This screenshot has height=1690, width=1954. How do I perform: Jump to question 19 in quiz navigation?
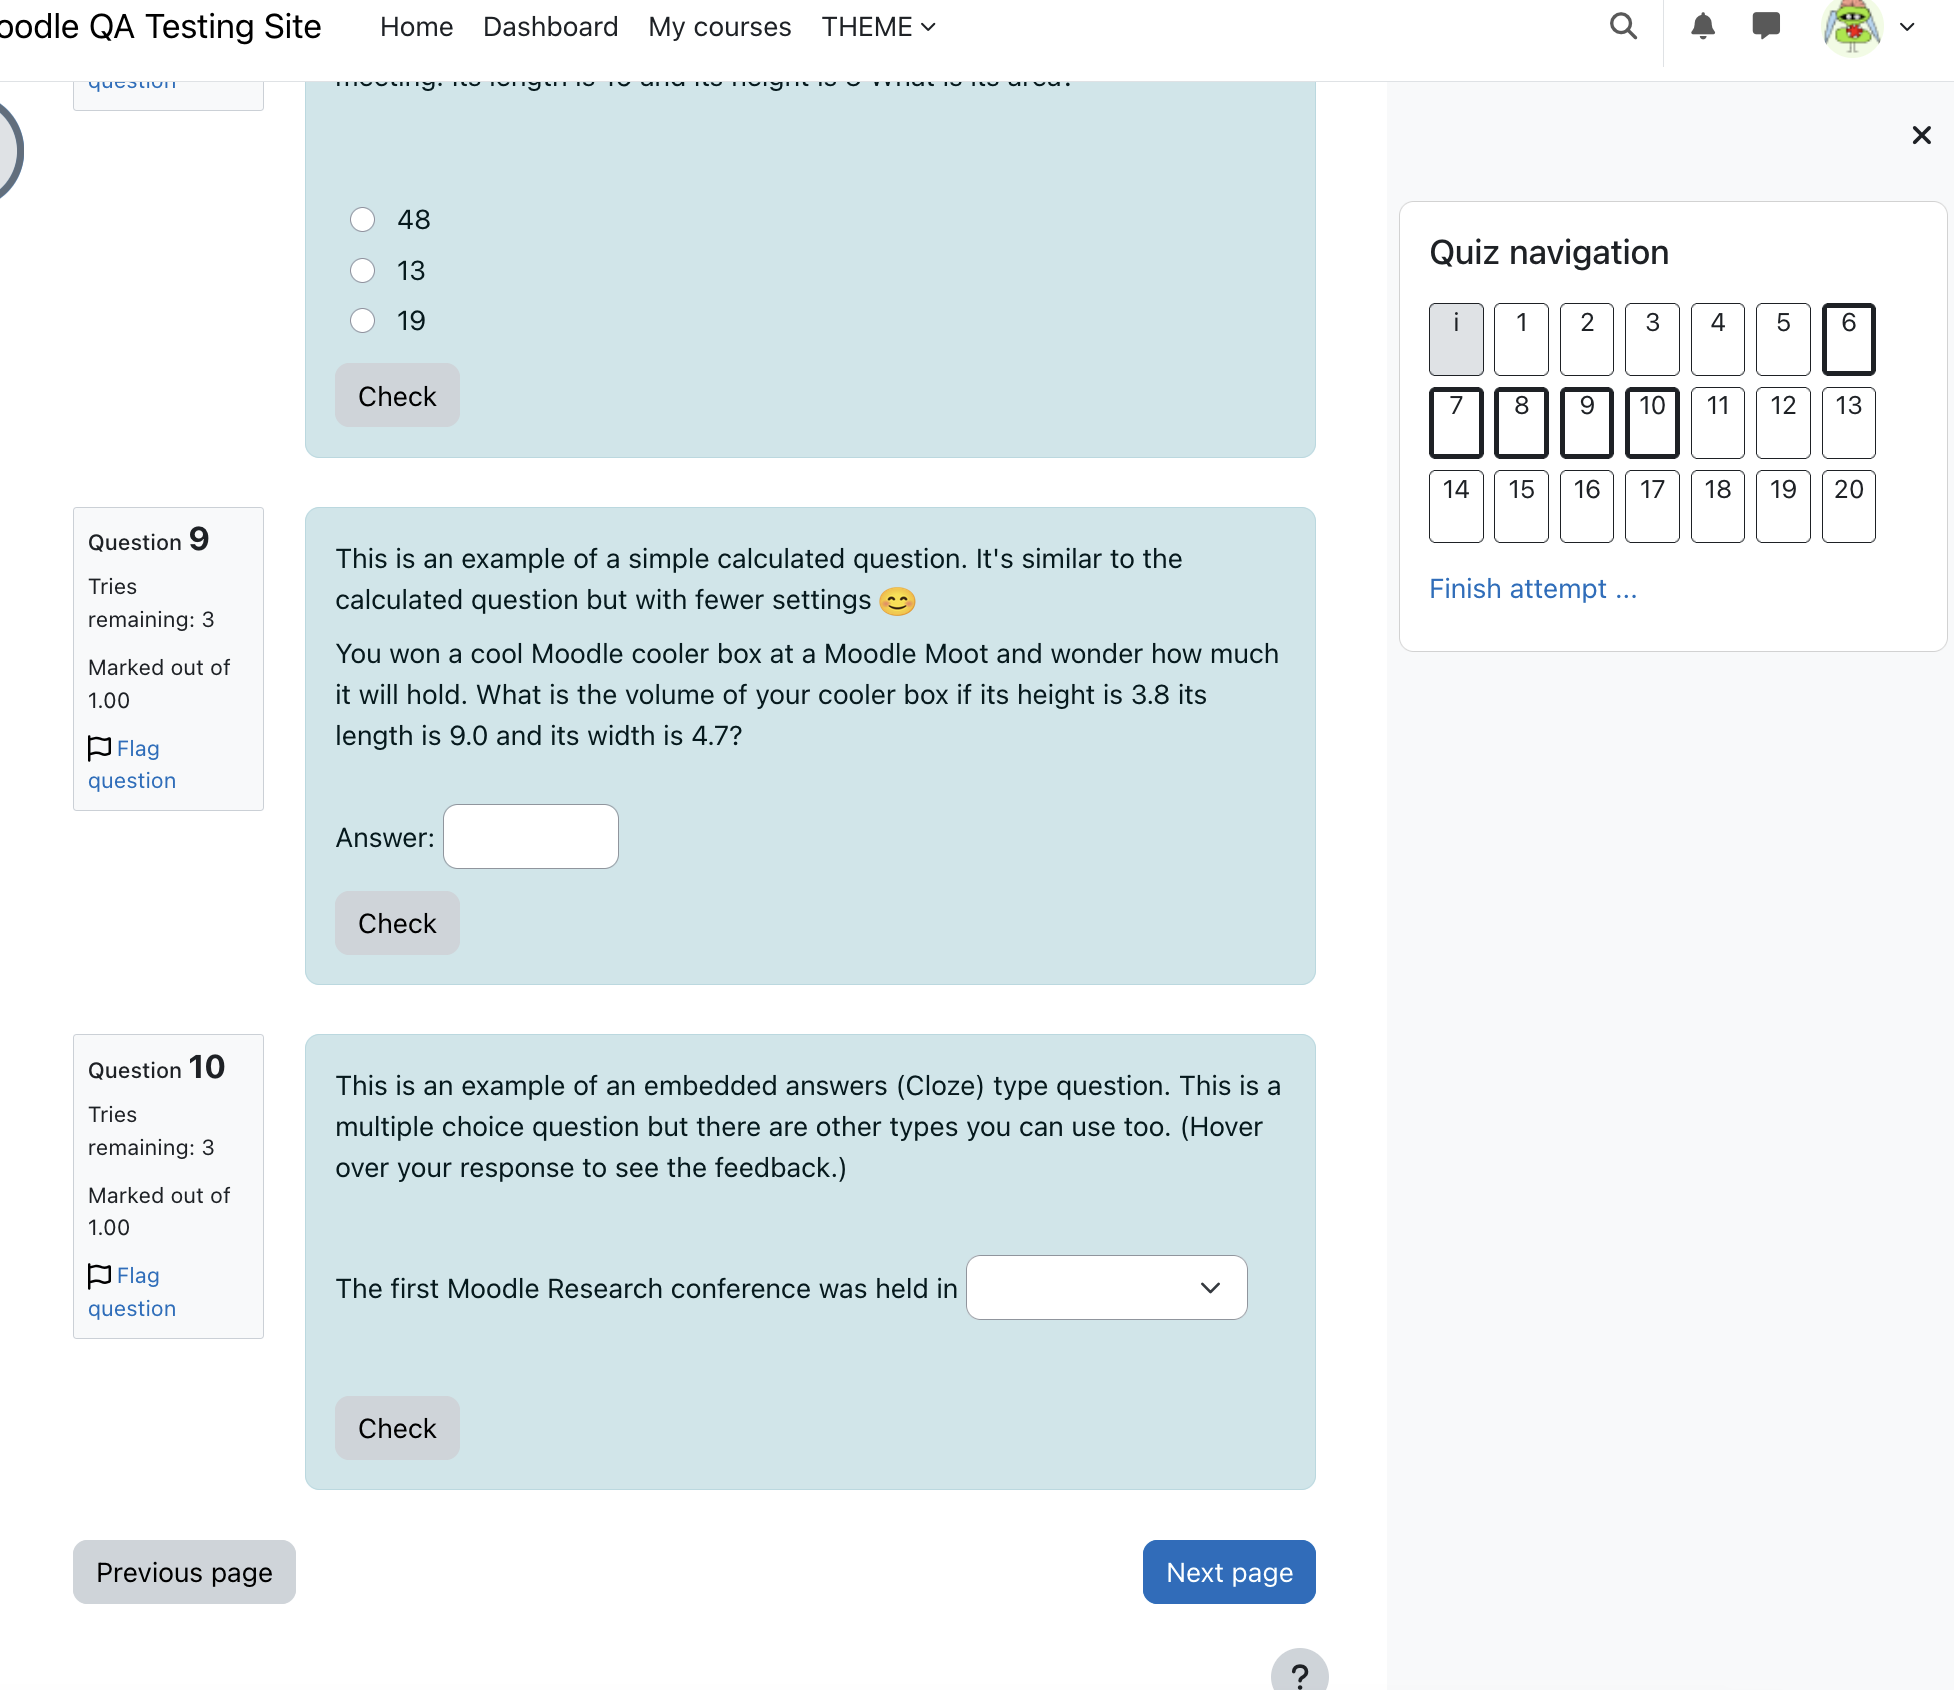click(1783, 507)
